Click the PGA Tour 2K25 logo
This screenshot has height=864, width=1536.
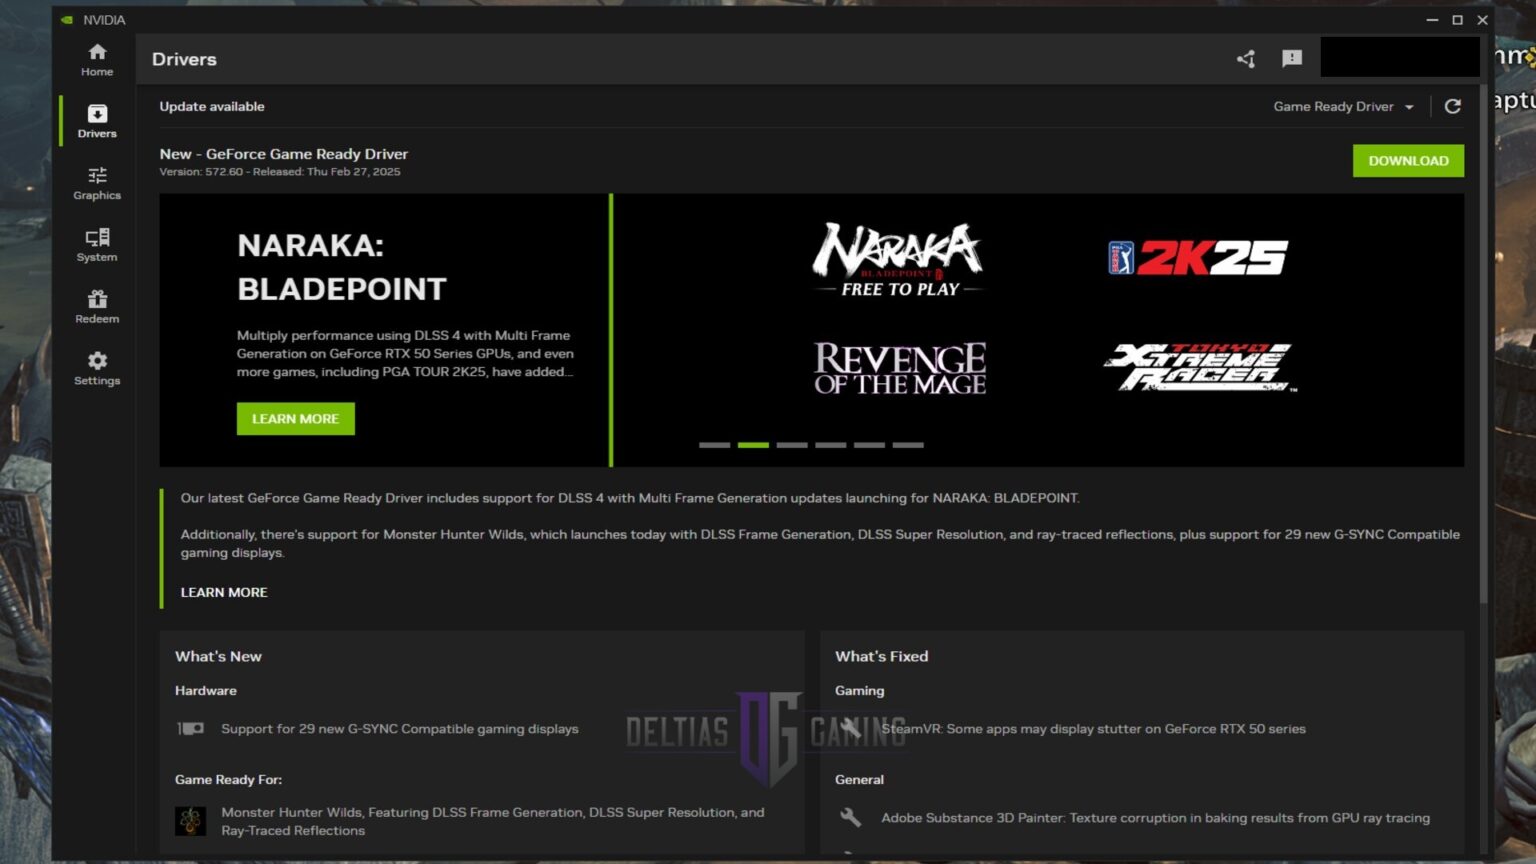(x=1198, y=258)
